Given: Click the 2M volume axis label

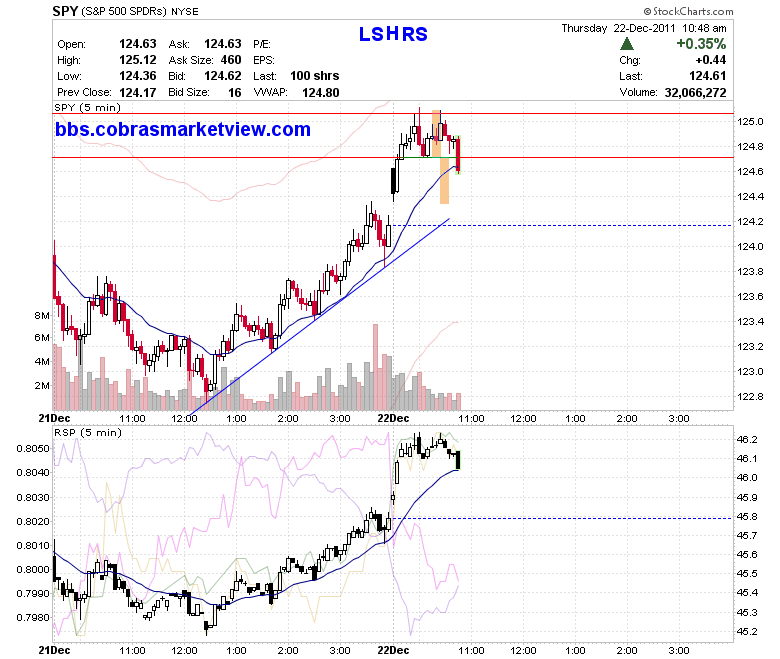Looking at the screenshot, I should [x=42, y=385].
